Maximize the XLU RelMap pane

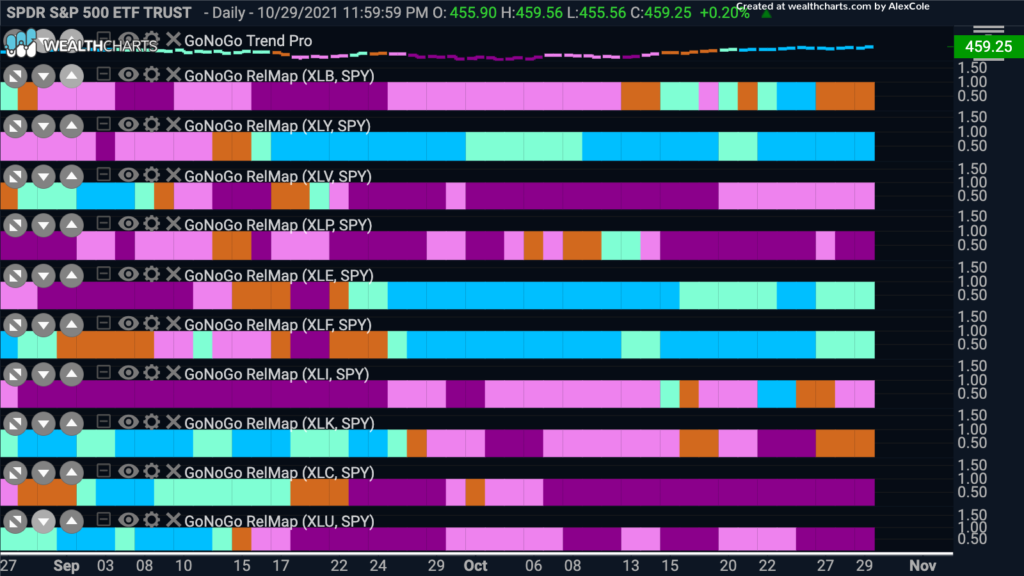point(15,522)
